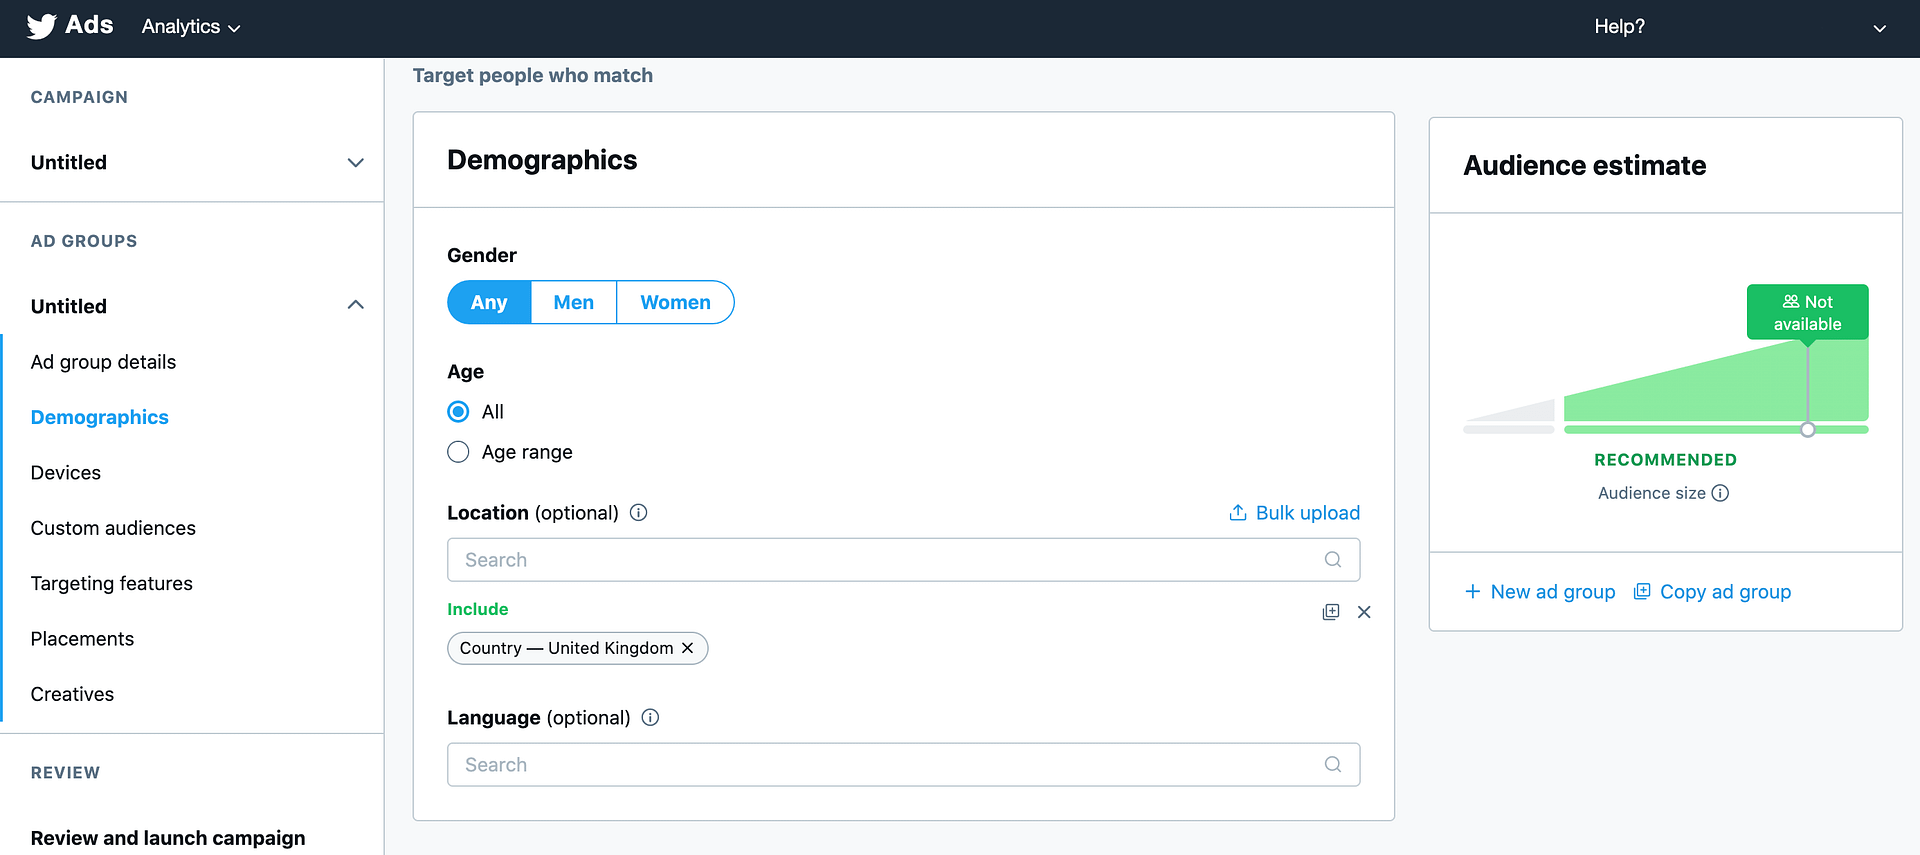
Task: Go to Ad group details section
Action: [103, 362]
